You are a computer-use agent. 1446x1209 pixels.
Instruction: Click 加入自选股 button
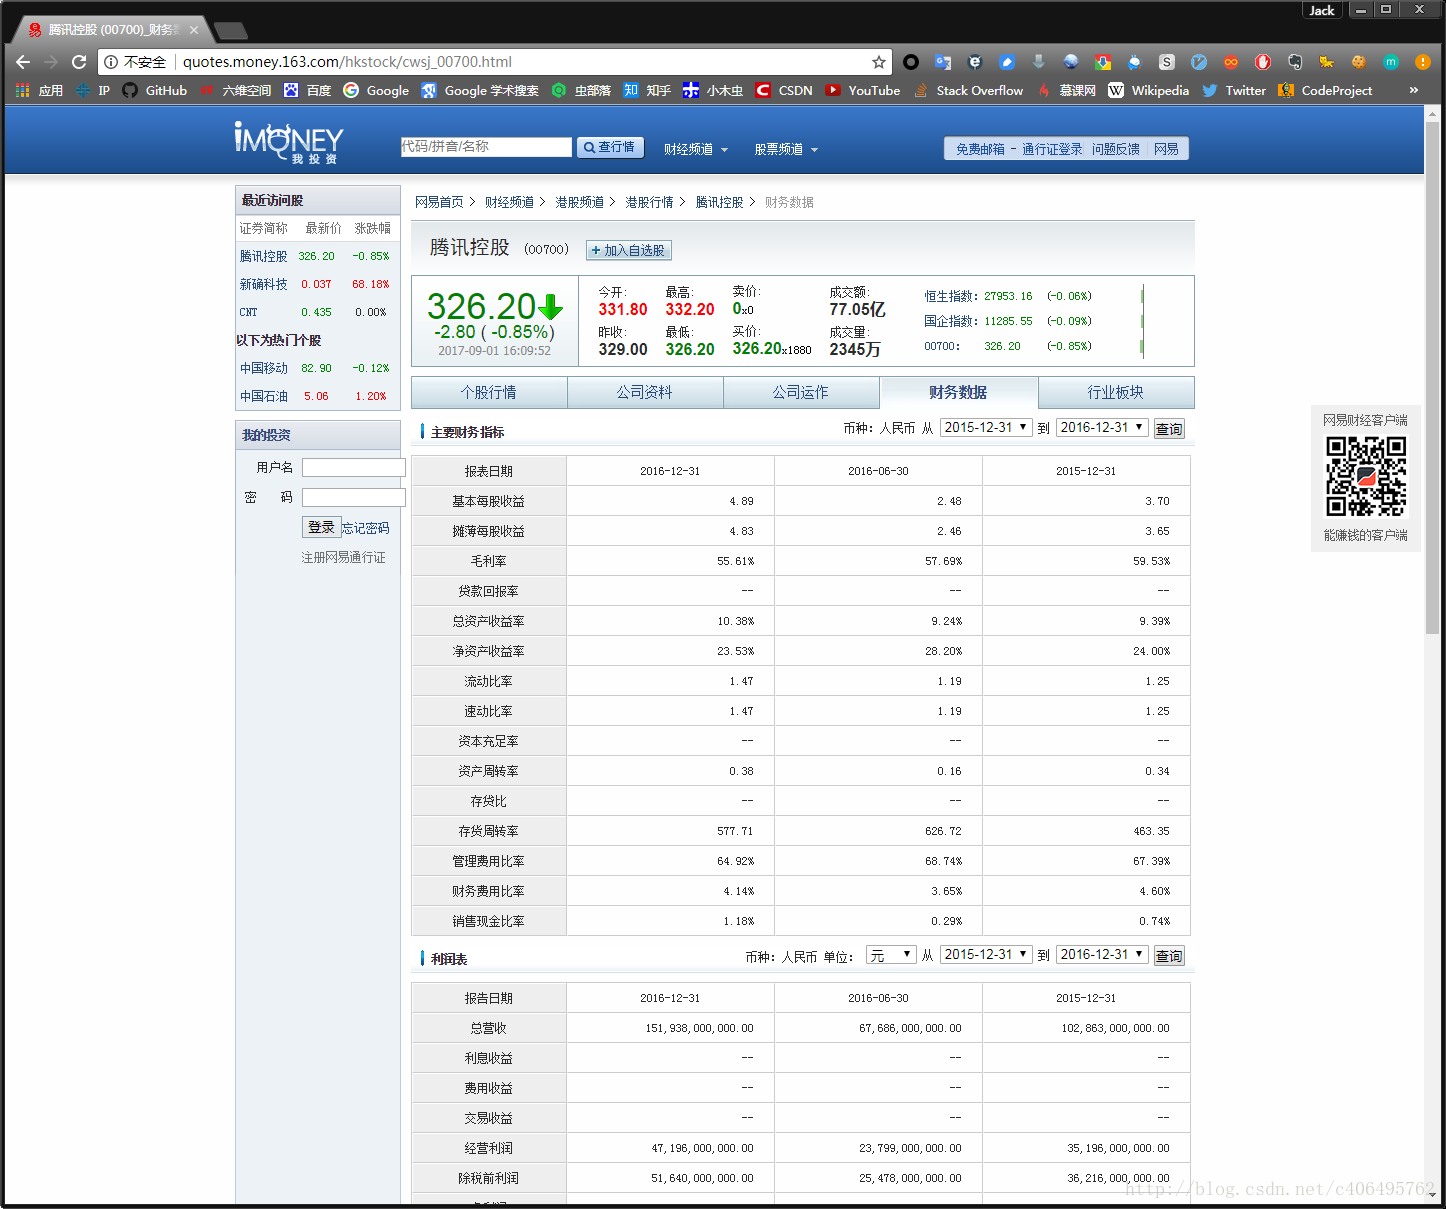[x=629, y=250]
